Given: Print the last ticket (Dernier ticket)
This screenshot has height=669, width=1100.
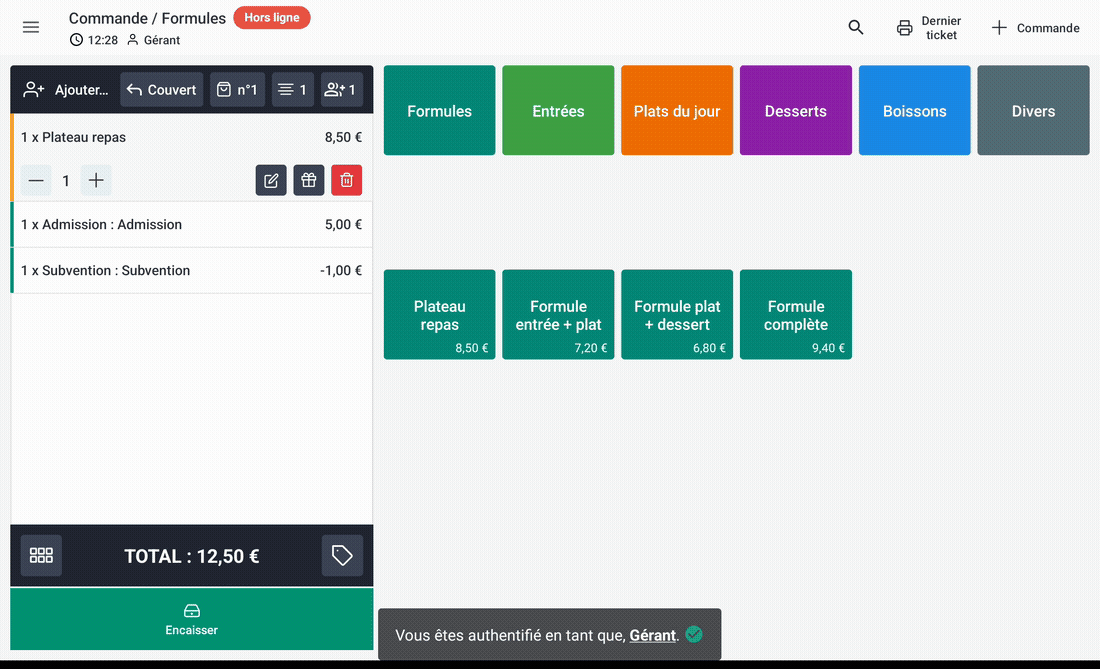Looking at the screenshot, I should (x=929, y=28).
